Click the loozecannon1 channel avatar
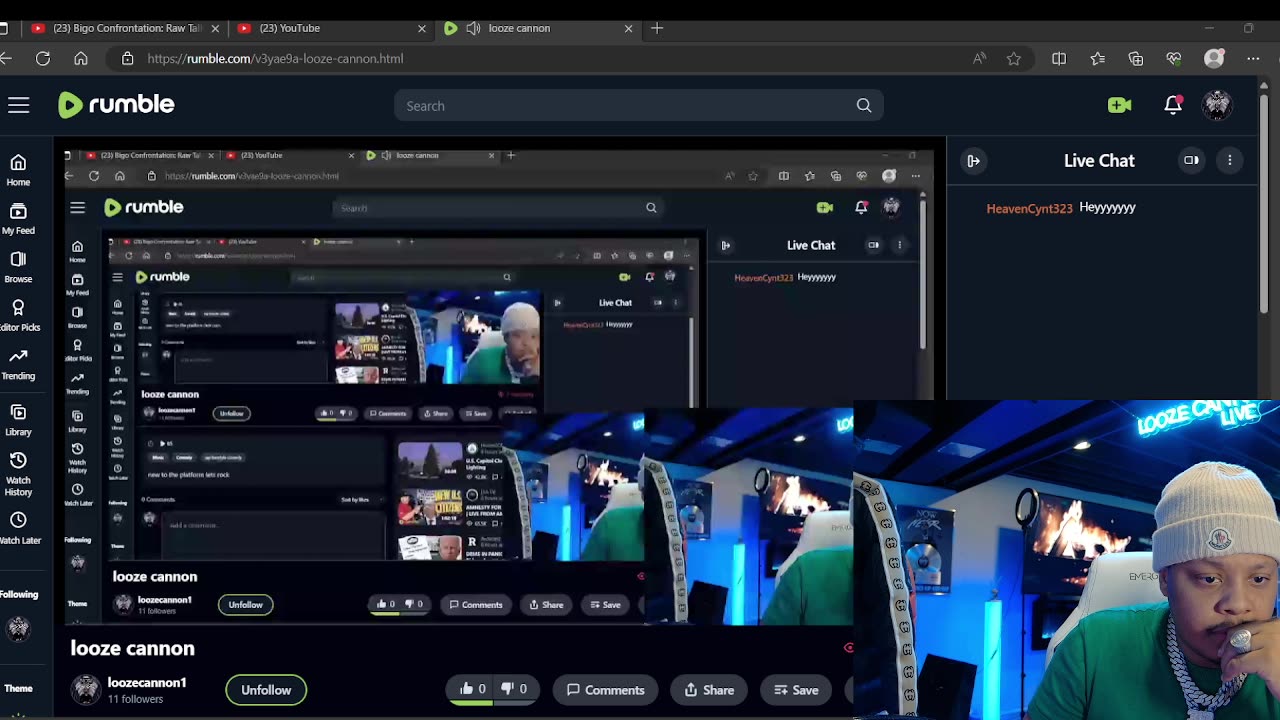This screenshot has height=720, width=1280. pos(86,689)
